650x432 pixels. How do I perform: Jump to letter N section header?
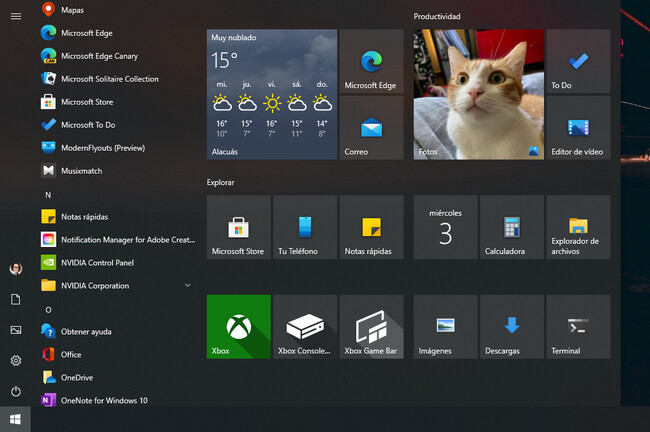48,195
